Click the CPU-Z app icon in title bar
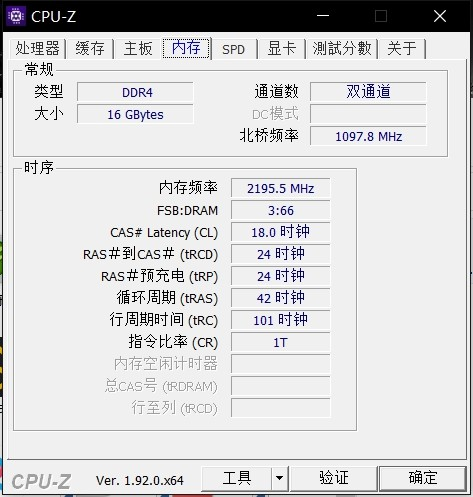Screen dimensions: 473x497 pyautogui.click(x=16, y=16)
